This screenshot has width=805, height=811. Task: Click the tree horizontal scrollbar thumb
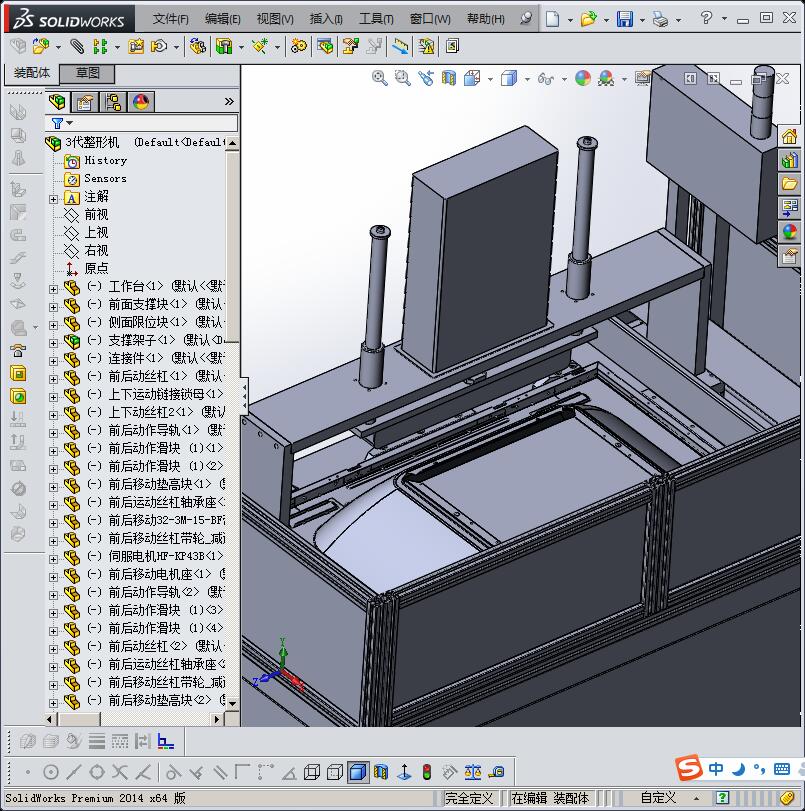pos(79,719)
